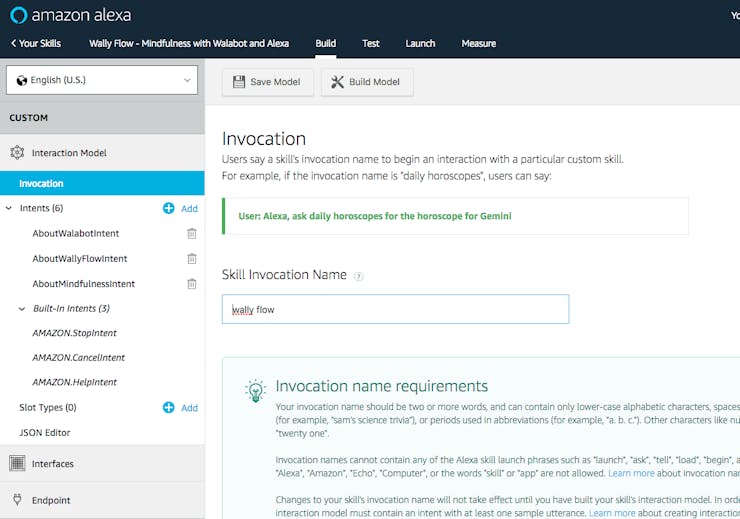Collapse the Built-In Intents (3) group
This screenshot has height=519, width=740.
(x=22, y=309)
